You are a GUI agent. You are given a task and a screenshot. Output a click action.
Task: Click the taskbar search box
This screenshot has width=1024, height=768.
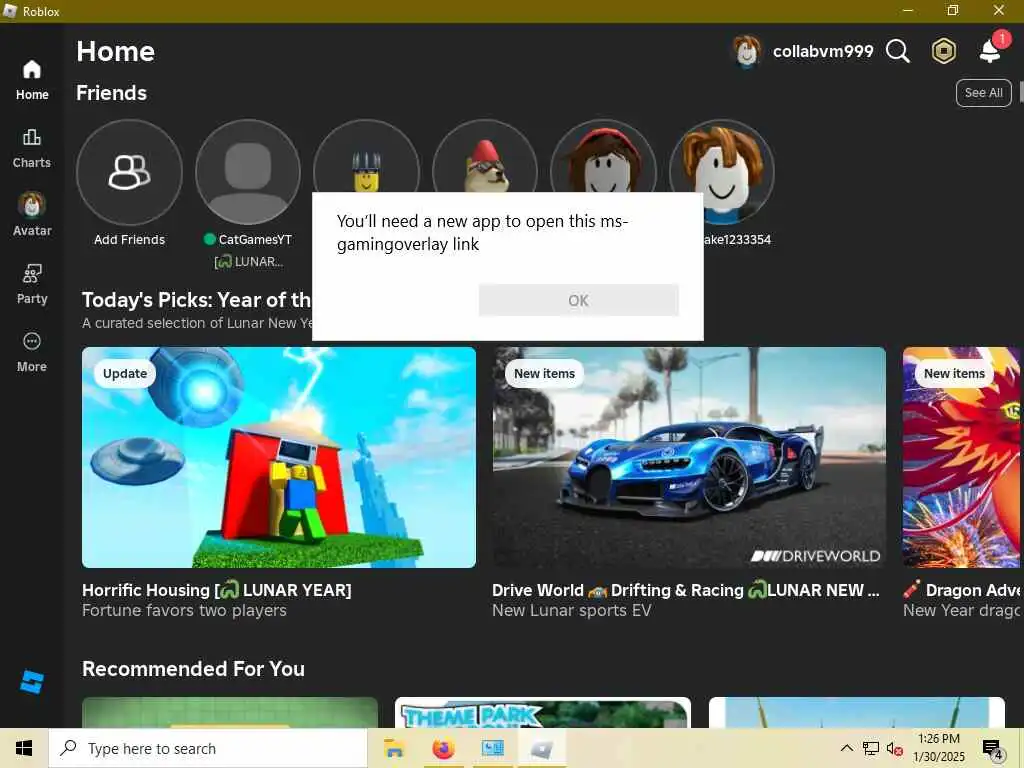tap(208, 748)
